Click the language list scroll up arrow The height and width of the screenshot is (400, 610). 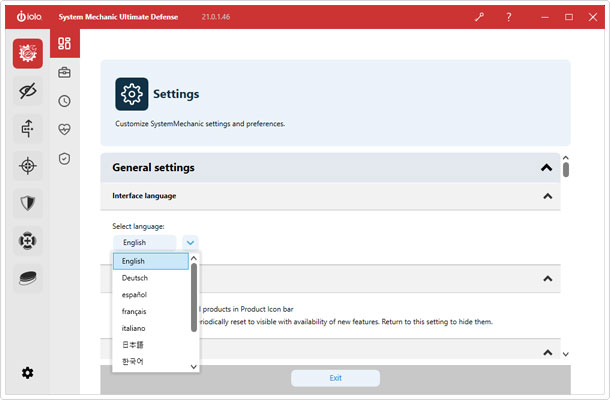tap(194, 258)
